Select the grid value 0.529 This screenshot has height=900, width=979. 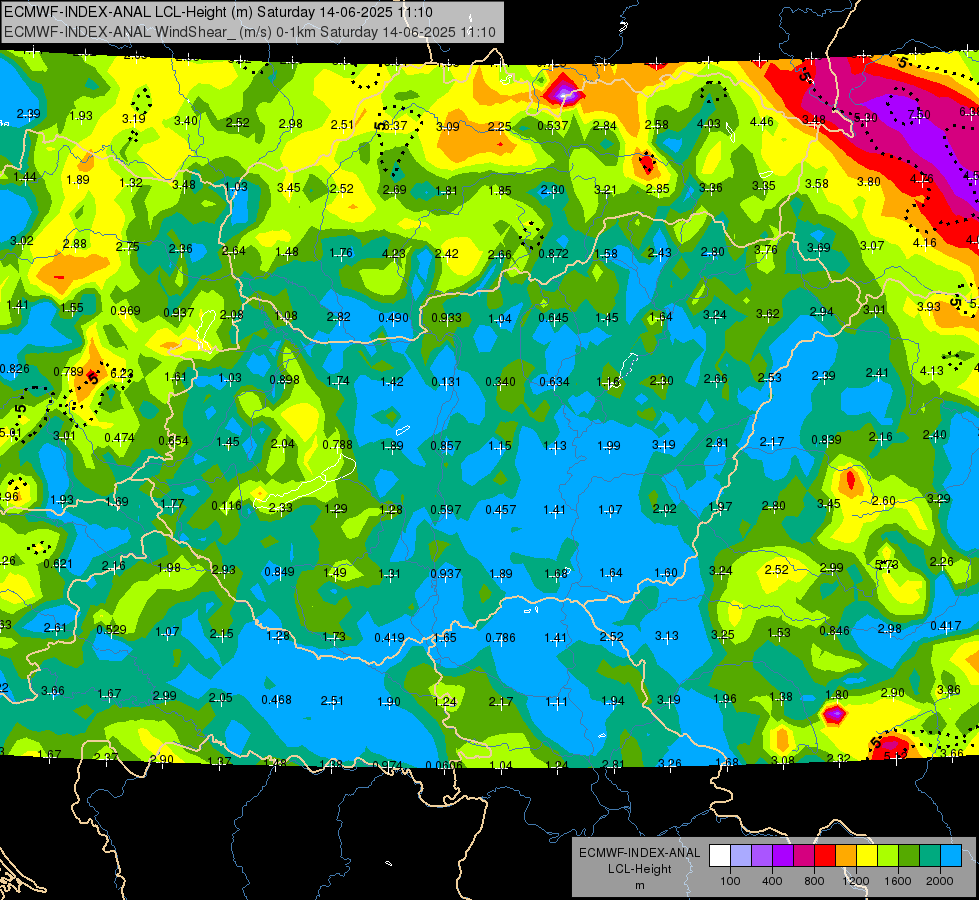click(x=111, y=630)
